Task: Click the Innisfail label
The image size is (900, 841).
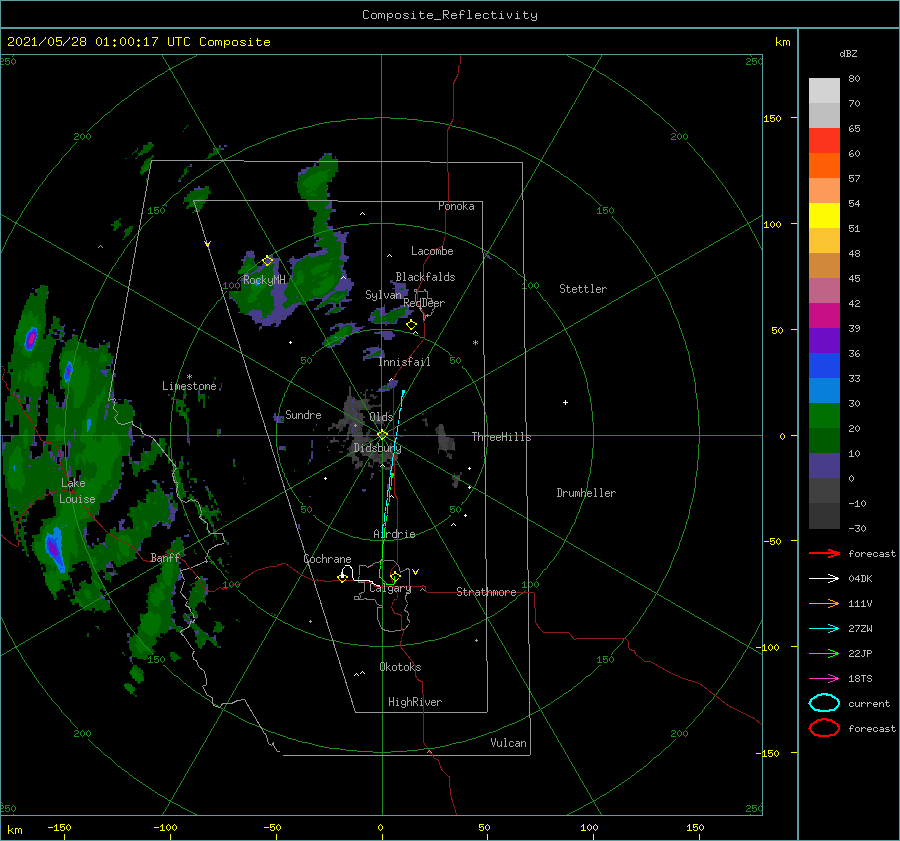Action: click(404, 362)
